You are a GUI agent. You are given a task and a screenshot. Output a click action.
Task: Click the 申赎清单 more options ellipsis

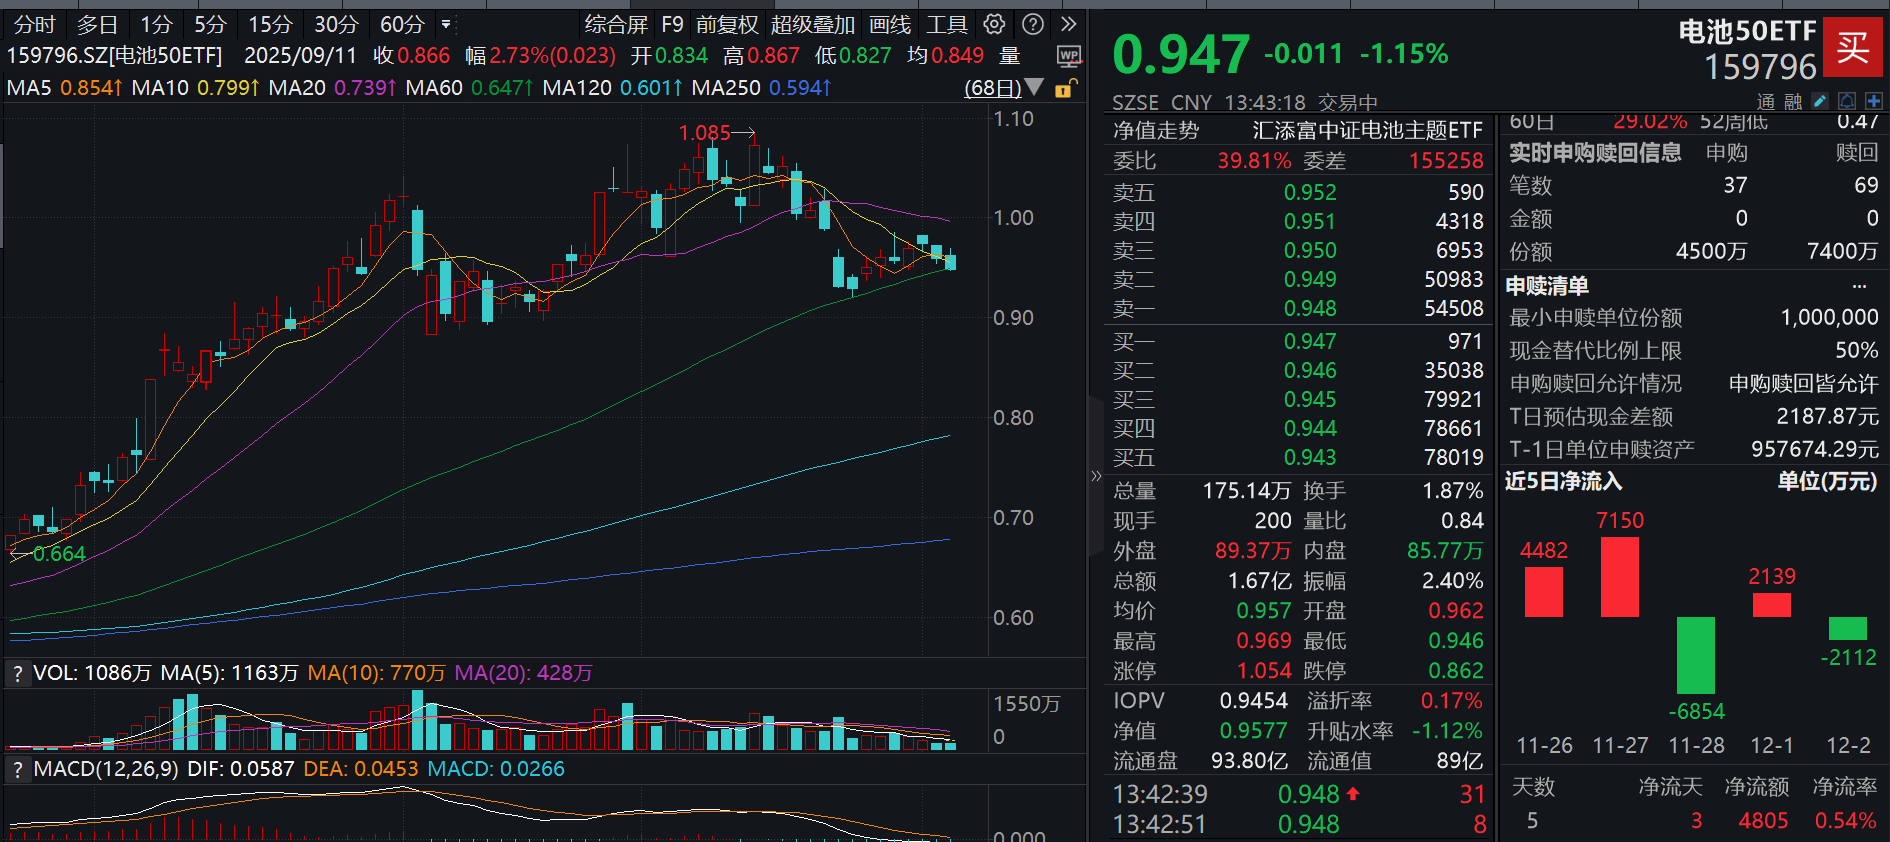(1859, 286)
